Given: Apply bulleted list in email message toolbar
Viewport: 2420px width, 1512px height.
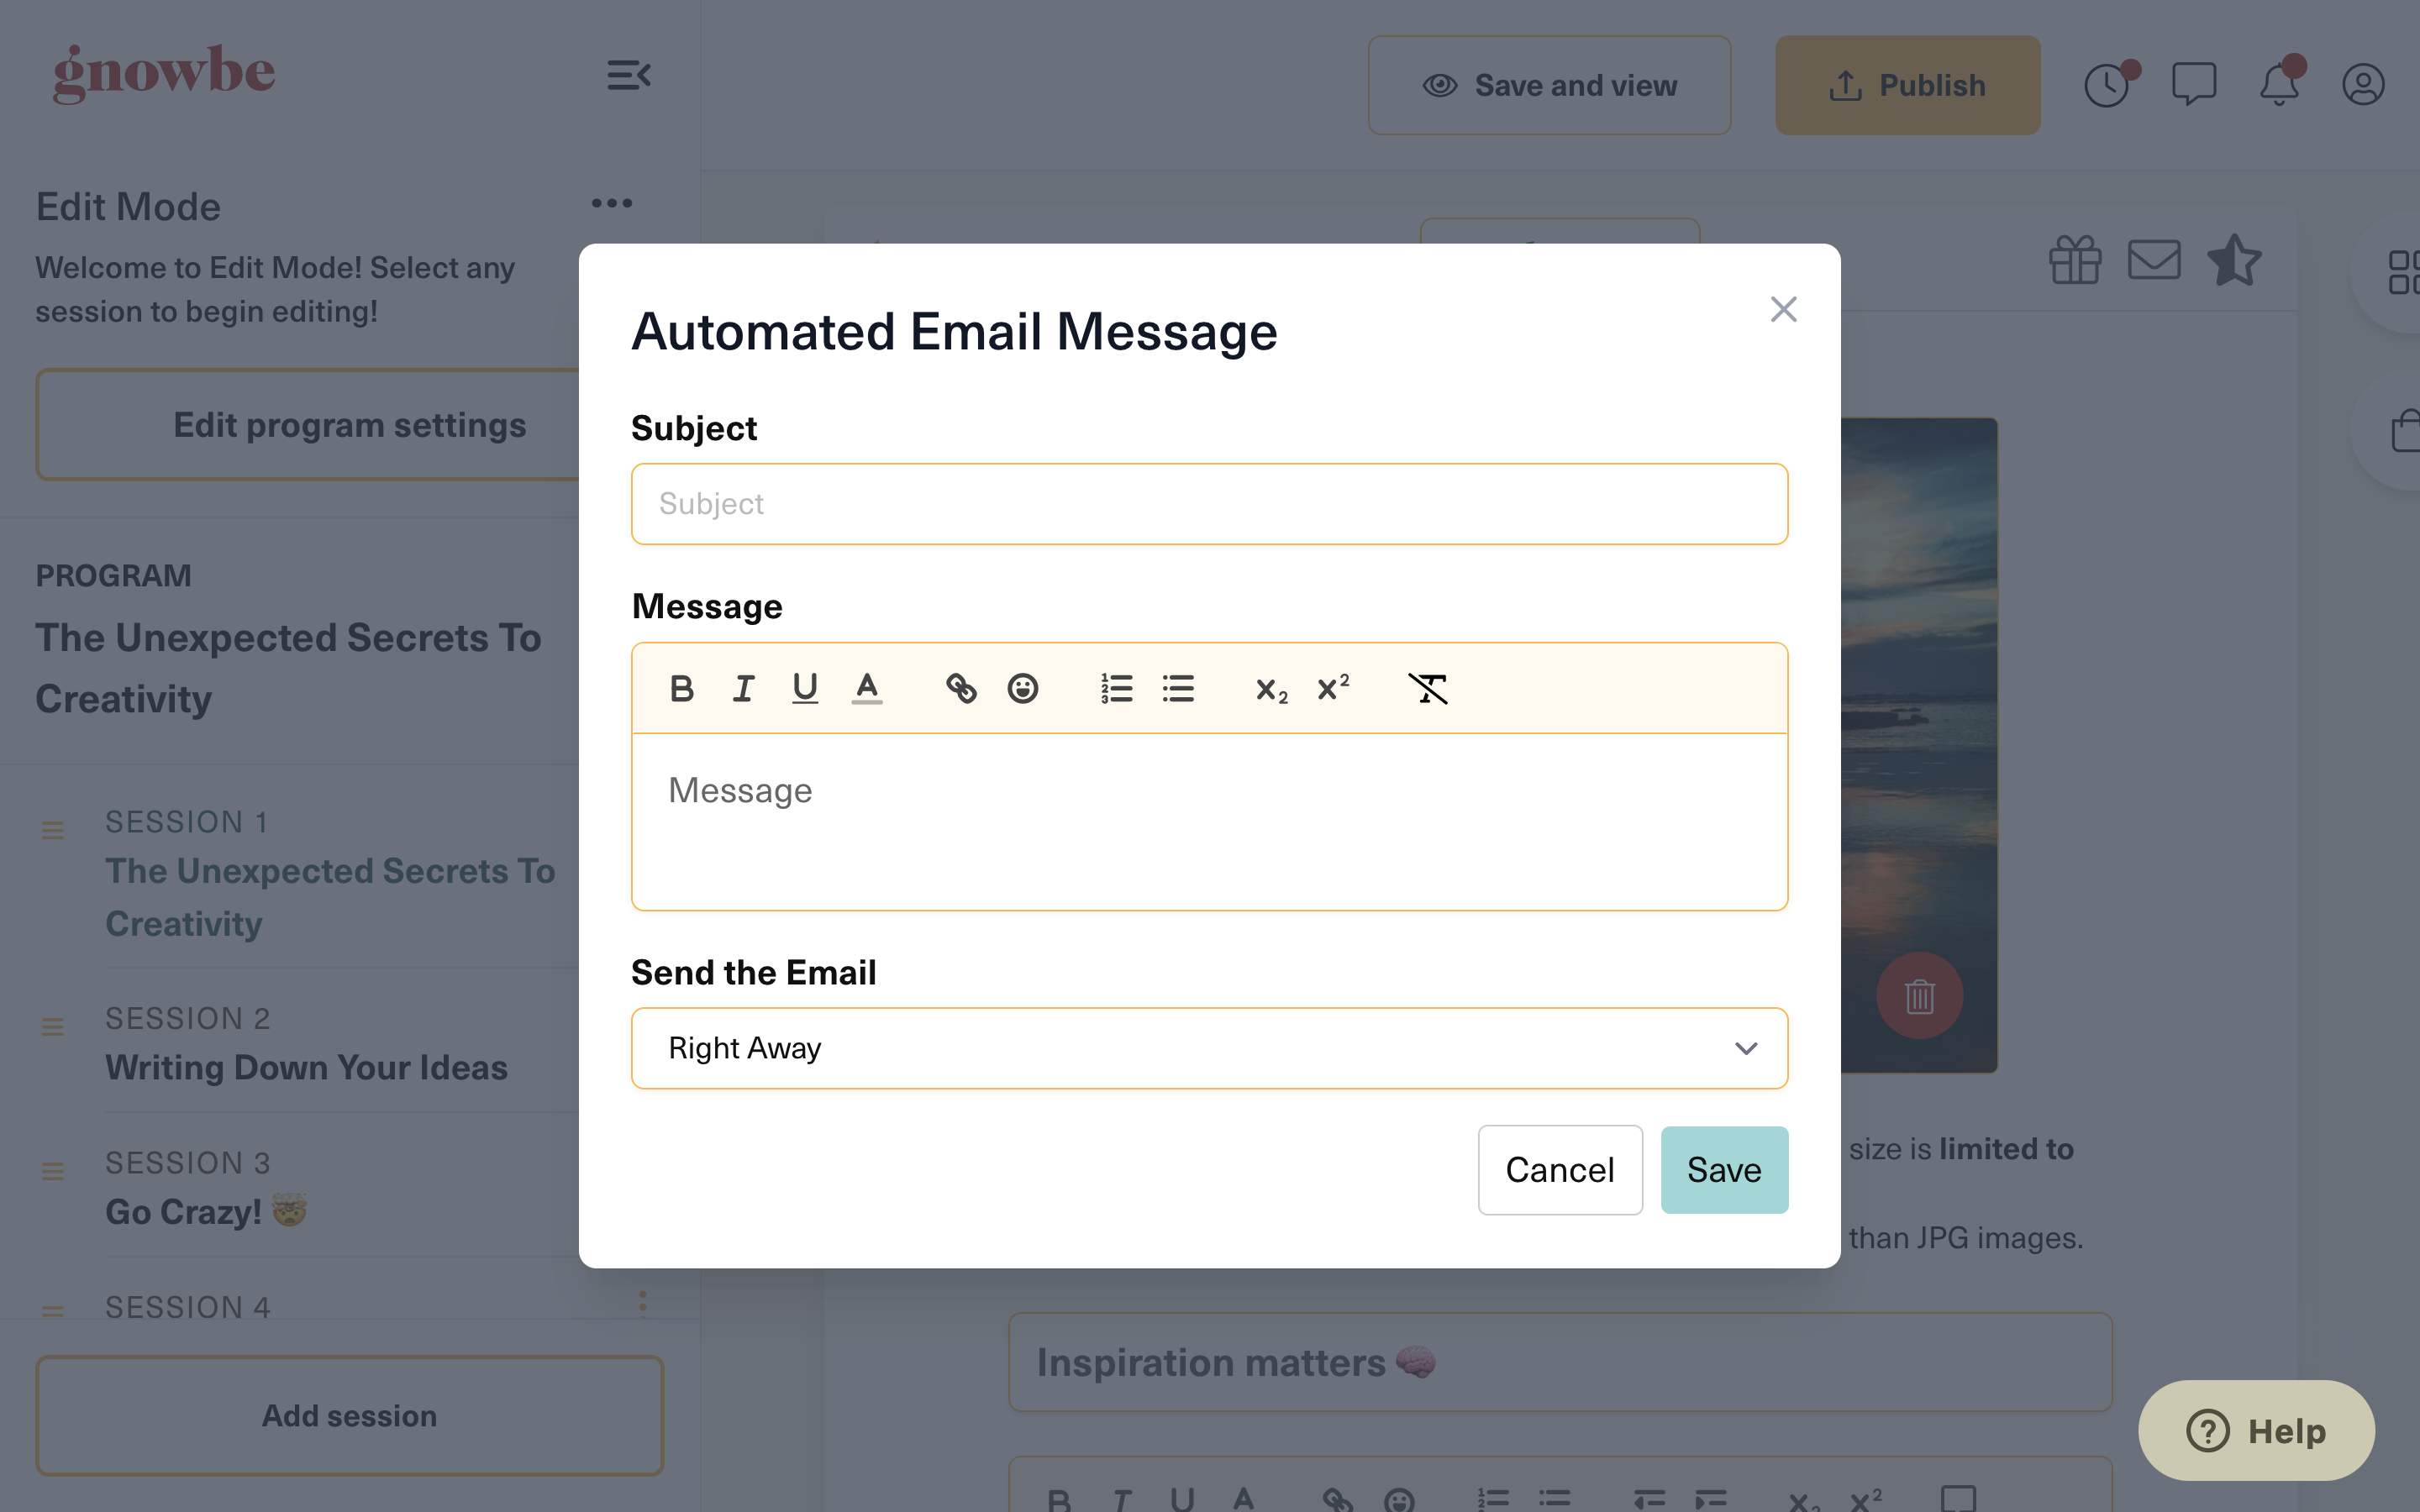Looking at the screenshot, I should pyautogui.click(x=1178, y=689).
